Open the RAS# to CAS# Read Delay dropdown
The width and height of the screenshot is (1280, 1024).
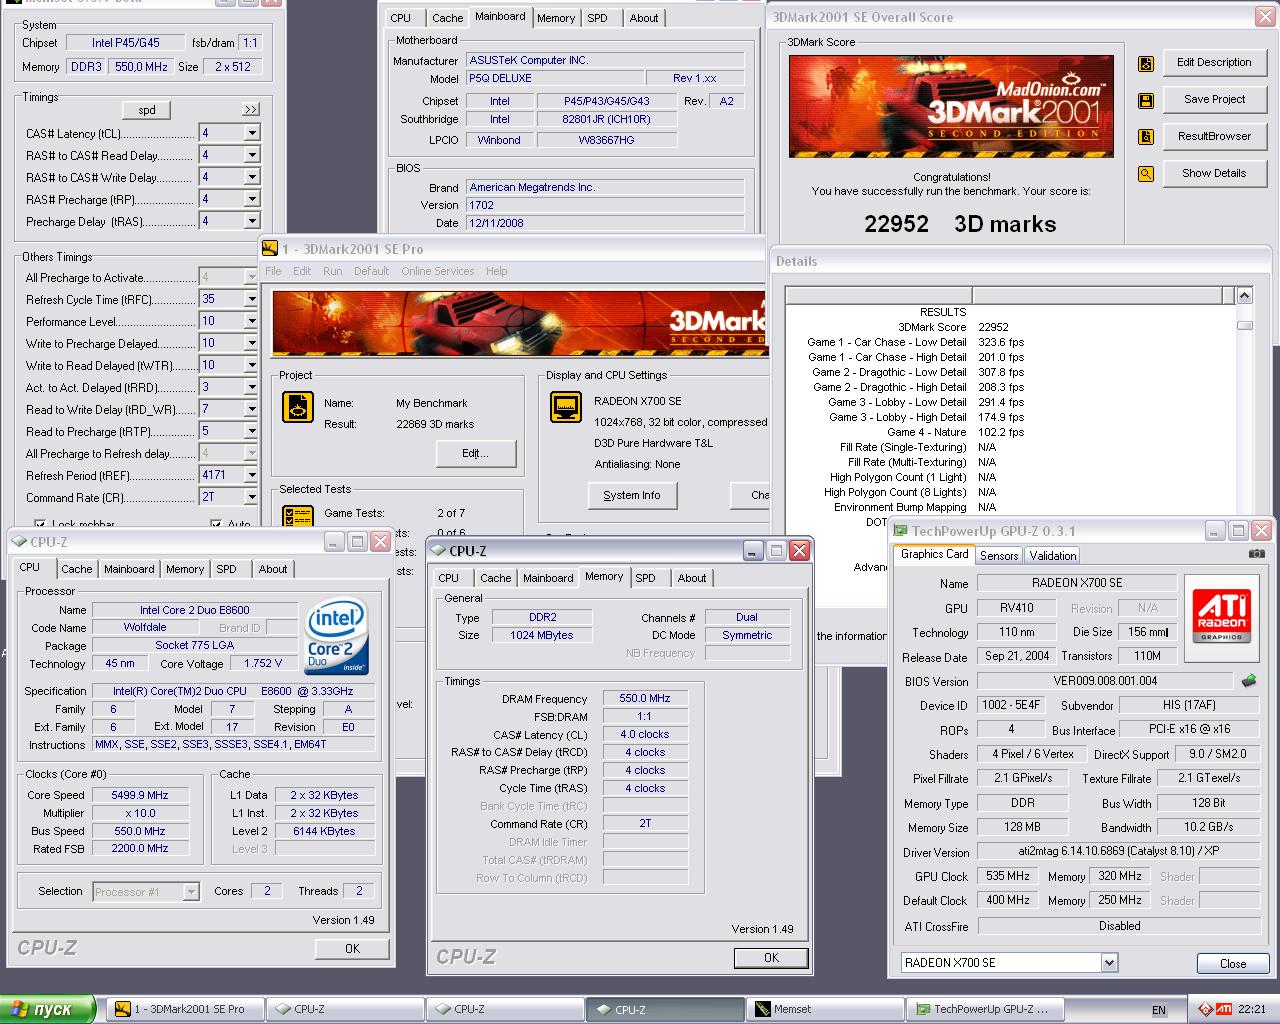[x=251, y=155]
